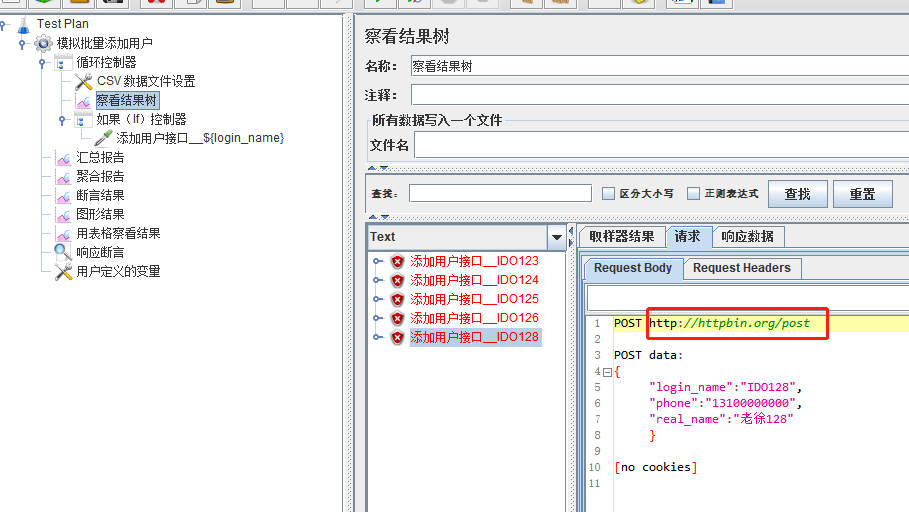Enable the 正则表达式 checkbox
Image resolution: width=909 pixels, height=512 pixels.
pyautogui.click(x=693, y=194)
